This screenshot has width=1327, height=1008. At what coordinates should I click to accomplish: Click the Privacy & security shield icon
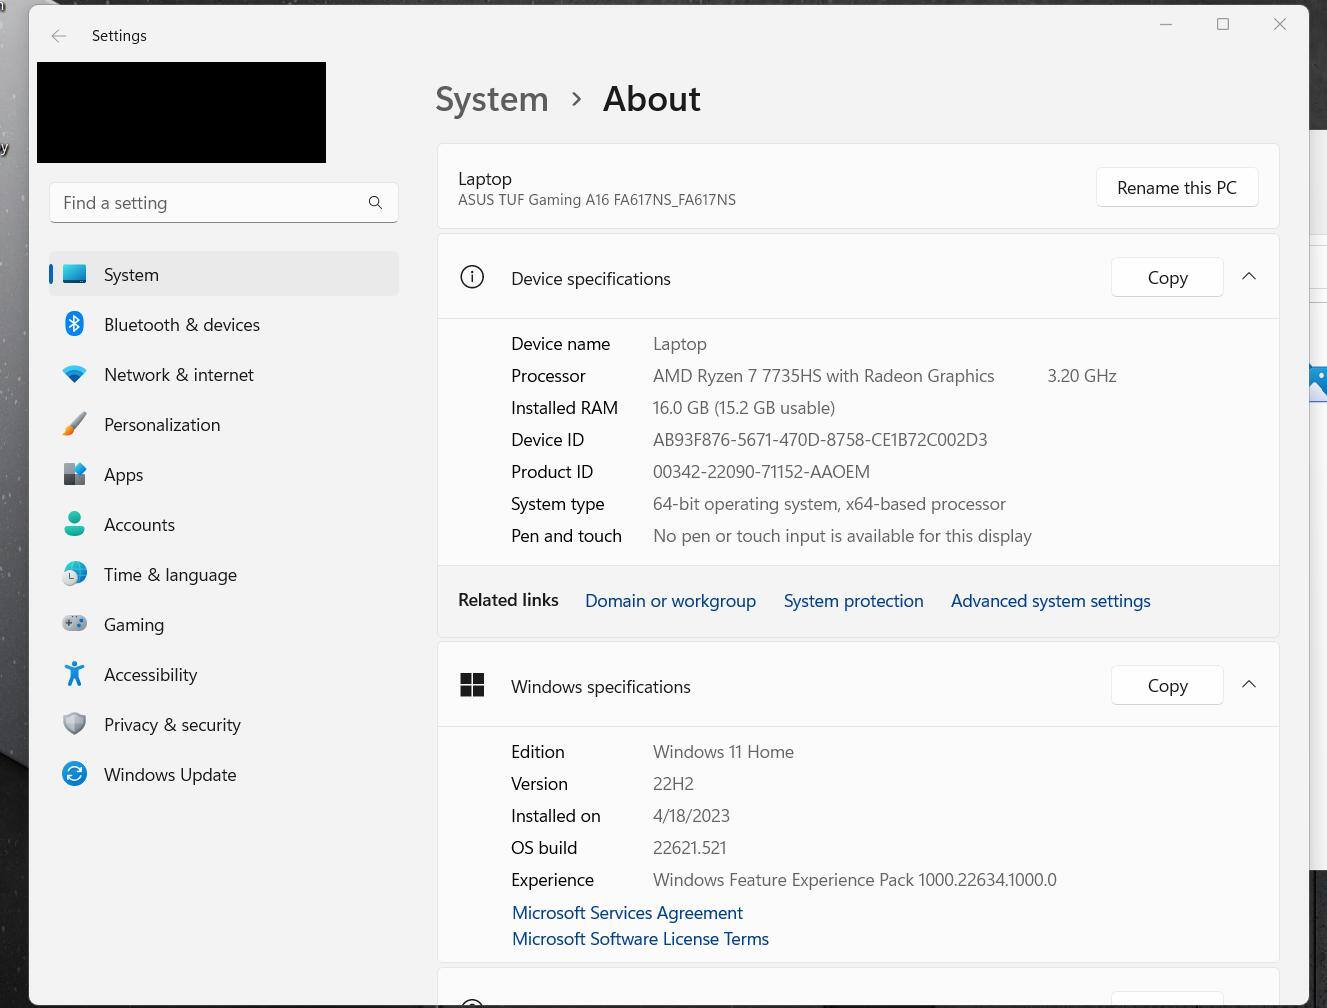pyautogui.click(x=74, y=724)
